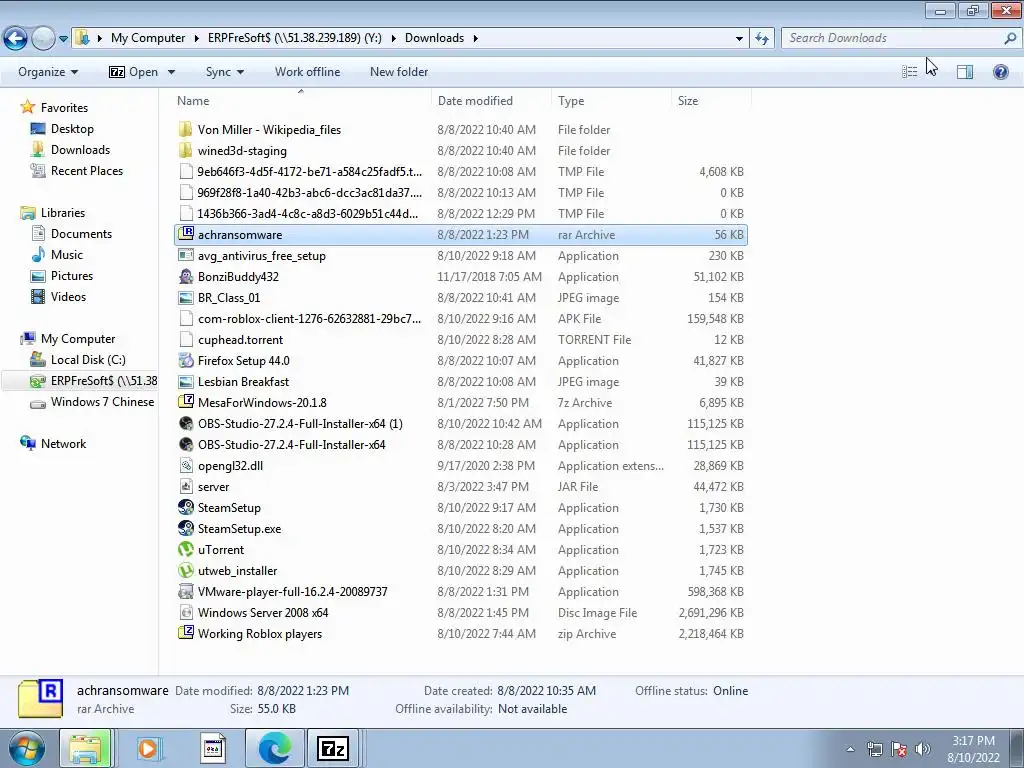This screenshot has height=768, width=1024.
Task: Show hidden system tray icons
Action: tap(850, 749)
